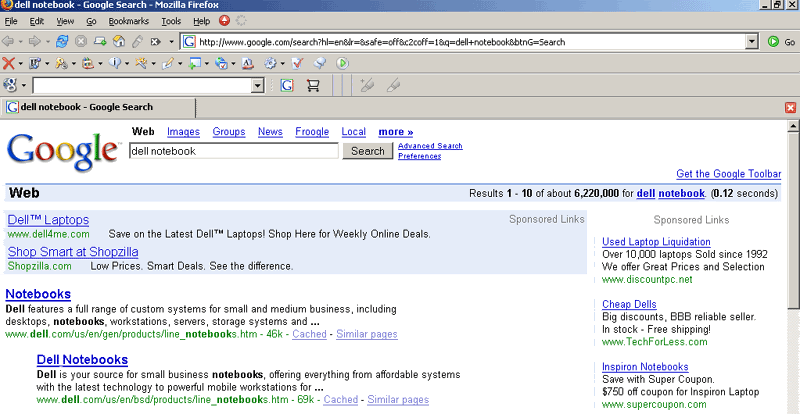The height and width of the screenshot is (414, 800).
Task: Click the 'Get the Google Toolbar' link
Action: [729, 174]
